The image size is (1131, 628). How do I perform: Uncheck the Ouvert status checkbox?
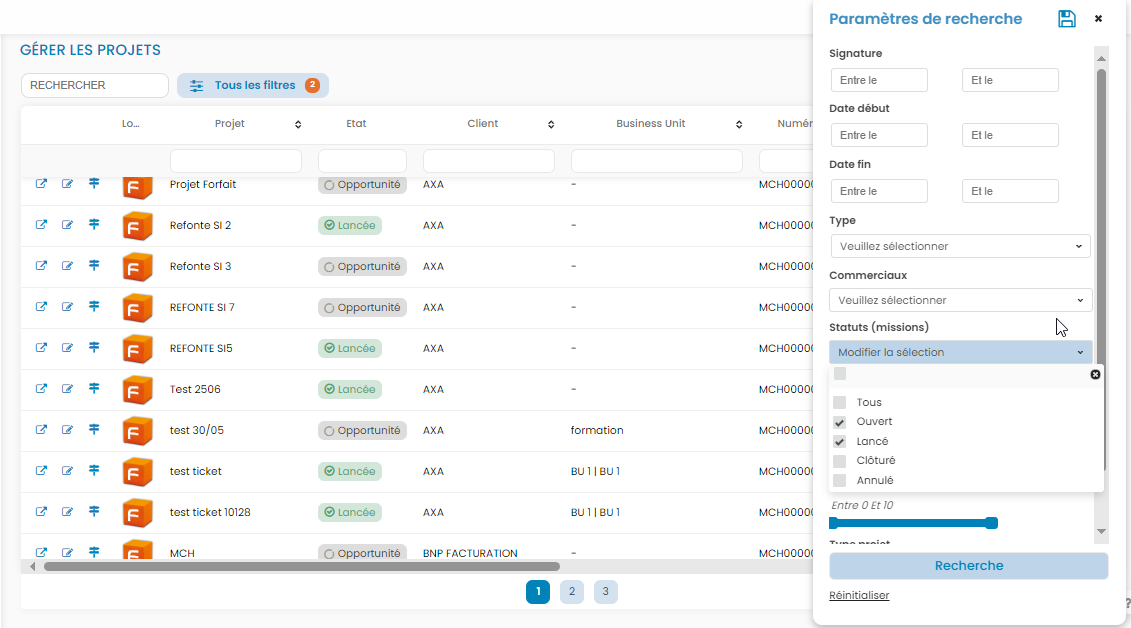pos(840,422)
